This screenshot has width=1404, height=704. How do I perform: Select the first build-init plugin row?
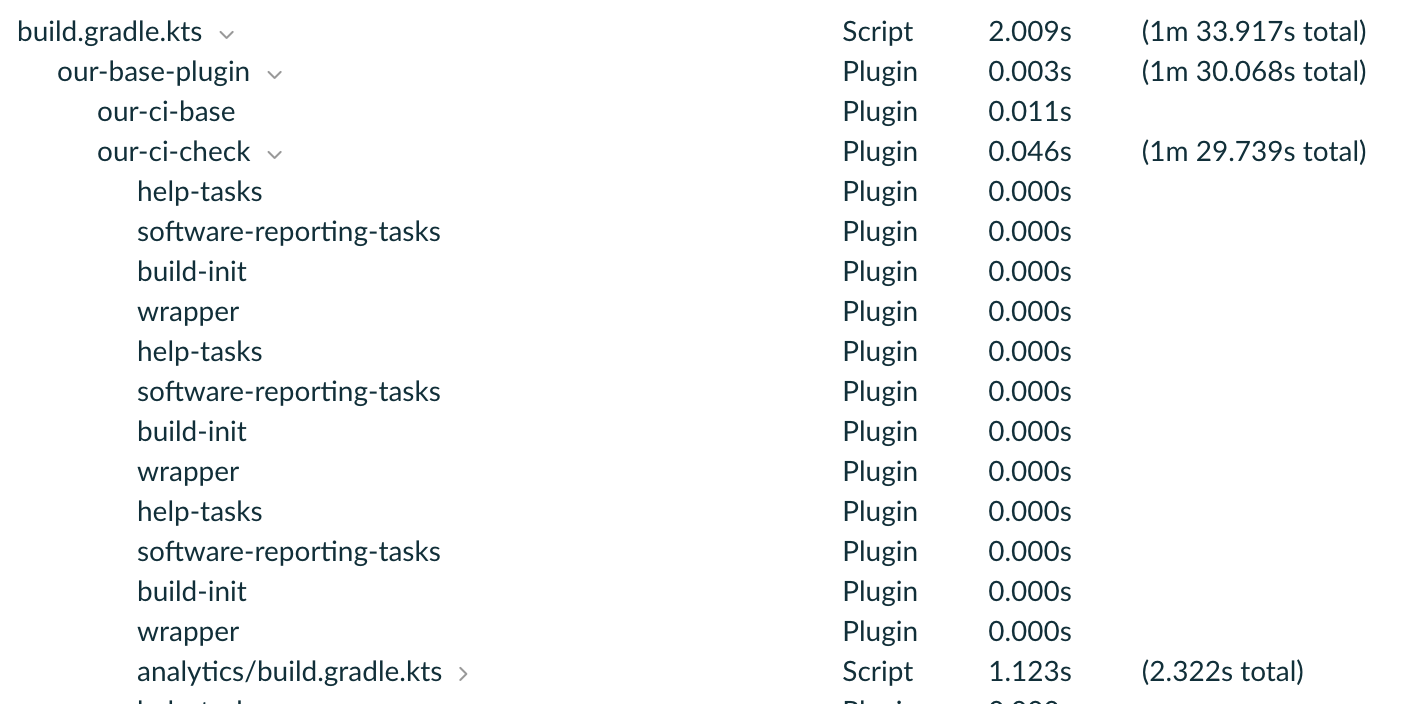(x=192, y=272)
